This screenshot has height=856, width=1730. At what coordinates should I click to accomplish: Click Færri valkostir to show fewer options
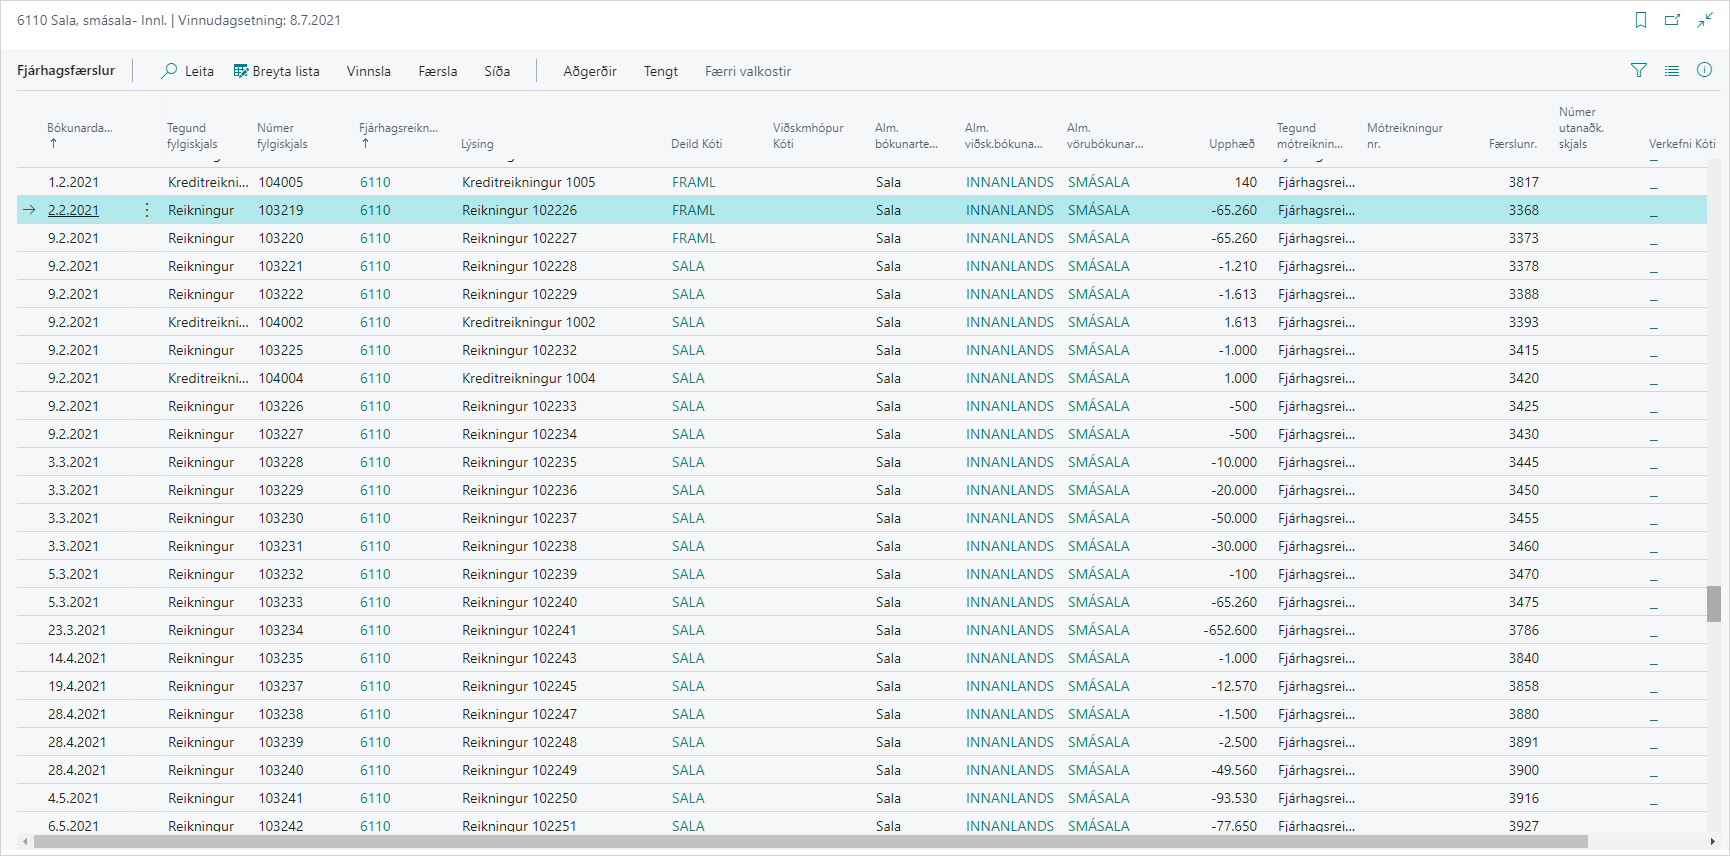[x=748, y=71]
